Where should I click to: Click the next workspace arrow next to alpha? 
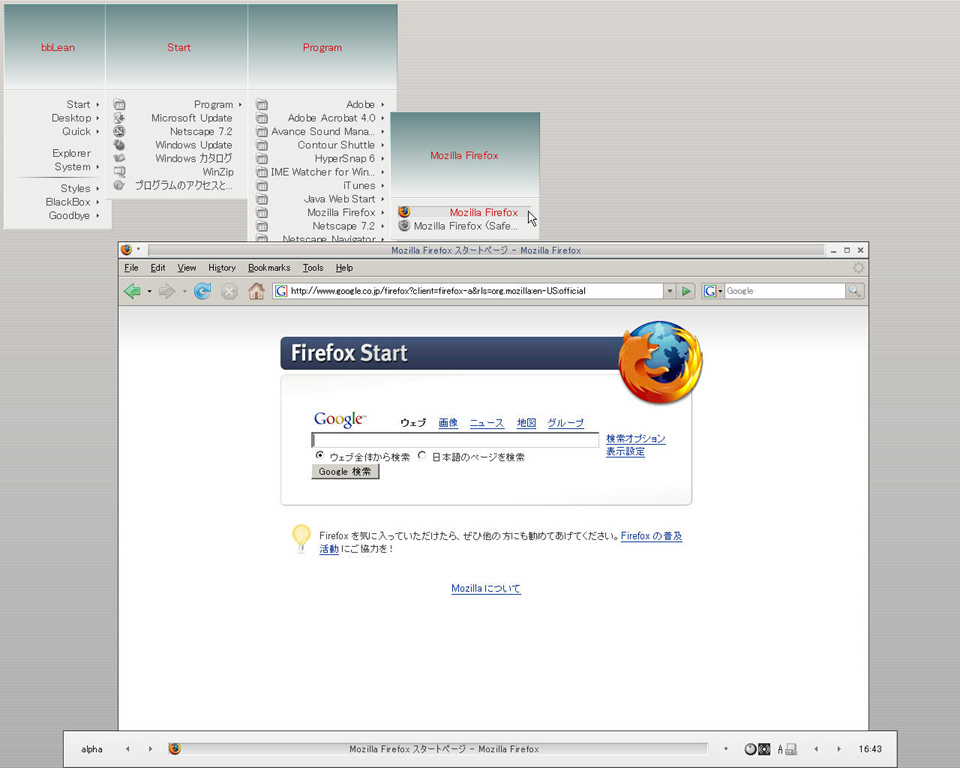click(150, 748)
